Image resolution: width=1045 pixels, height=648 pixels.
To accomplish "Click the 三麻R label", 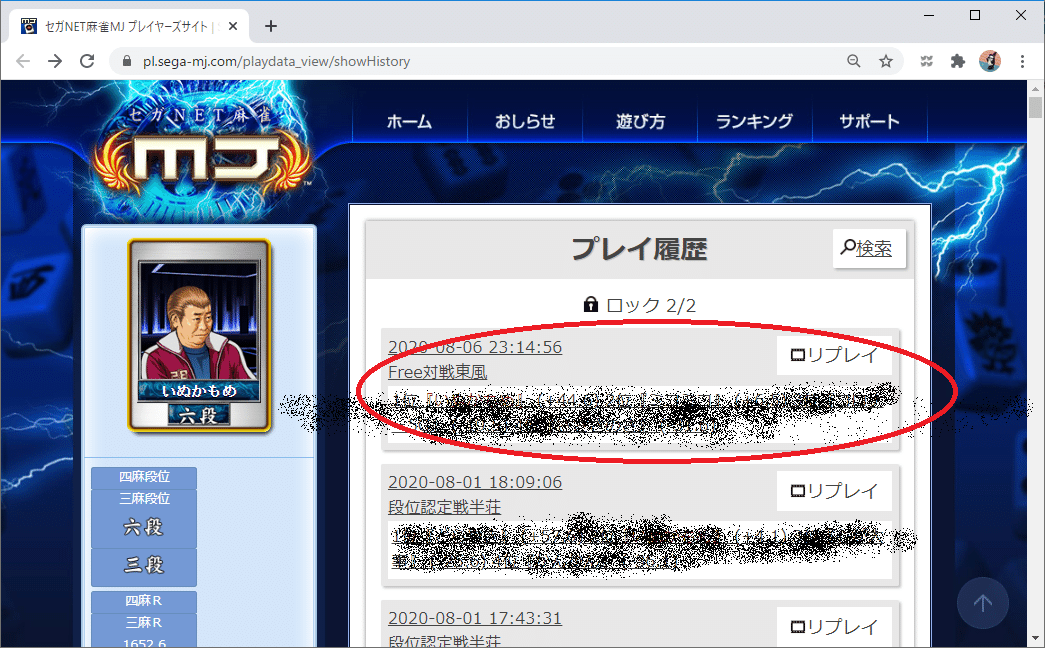I will pos(144,623).
